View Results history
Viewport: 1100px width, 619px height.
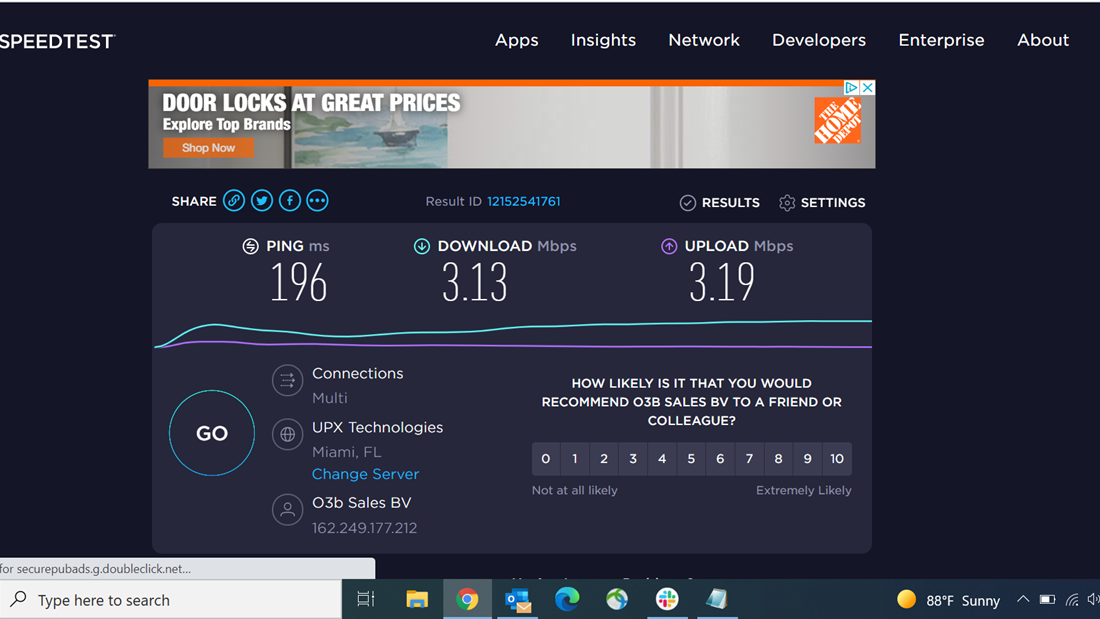[720, 203]
